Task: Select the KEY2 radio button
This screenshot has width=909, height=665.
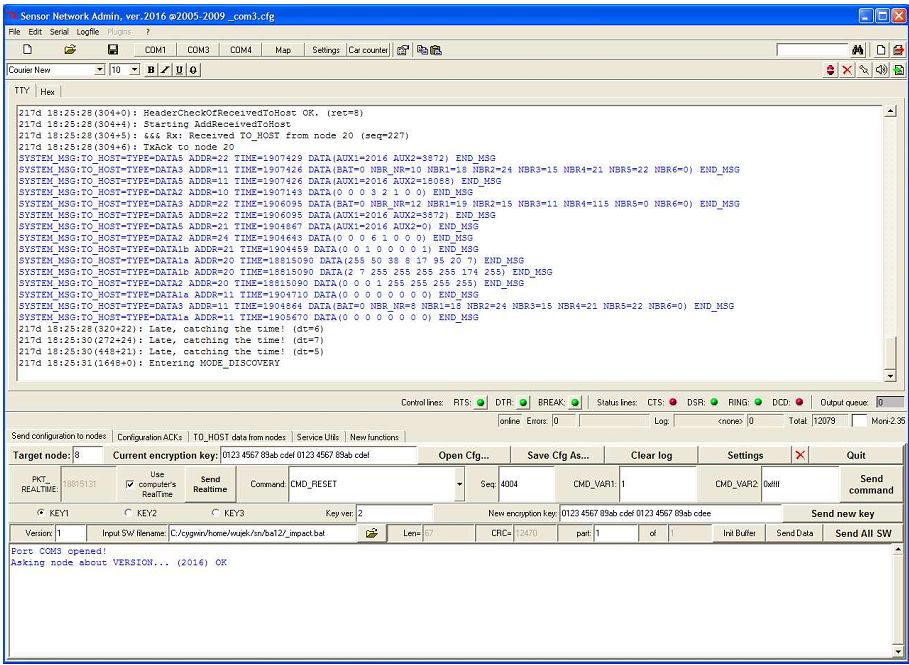Action: tap(128, 513)
